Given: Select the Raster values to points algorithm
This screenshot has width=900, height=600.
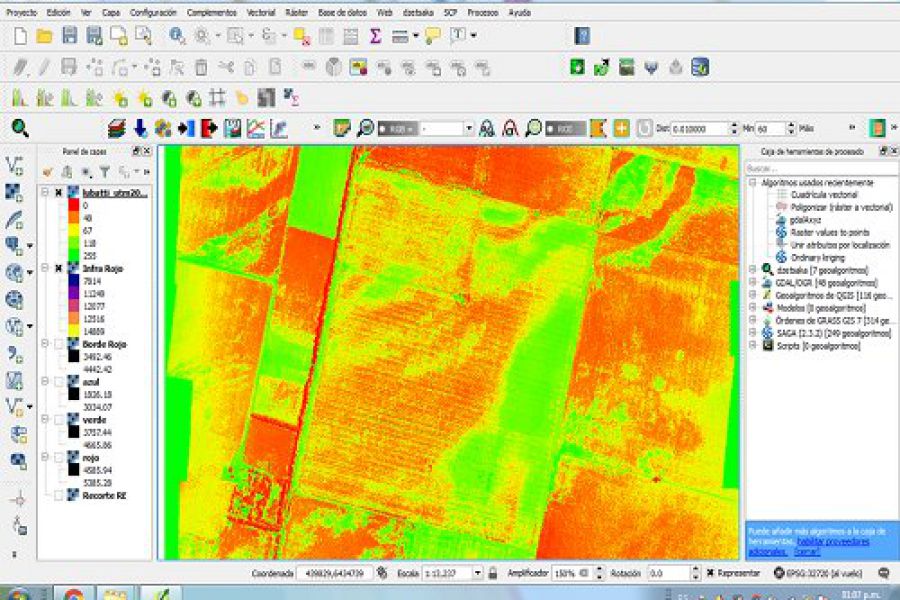Looking at the screenshot, I should click(x=830, y=233).
